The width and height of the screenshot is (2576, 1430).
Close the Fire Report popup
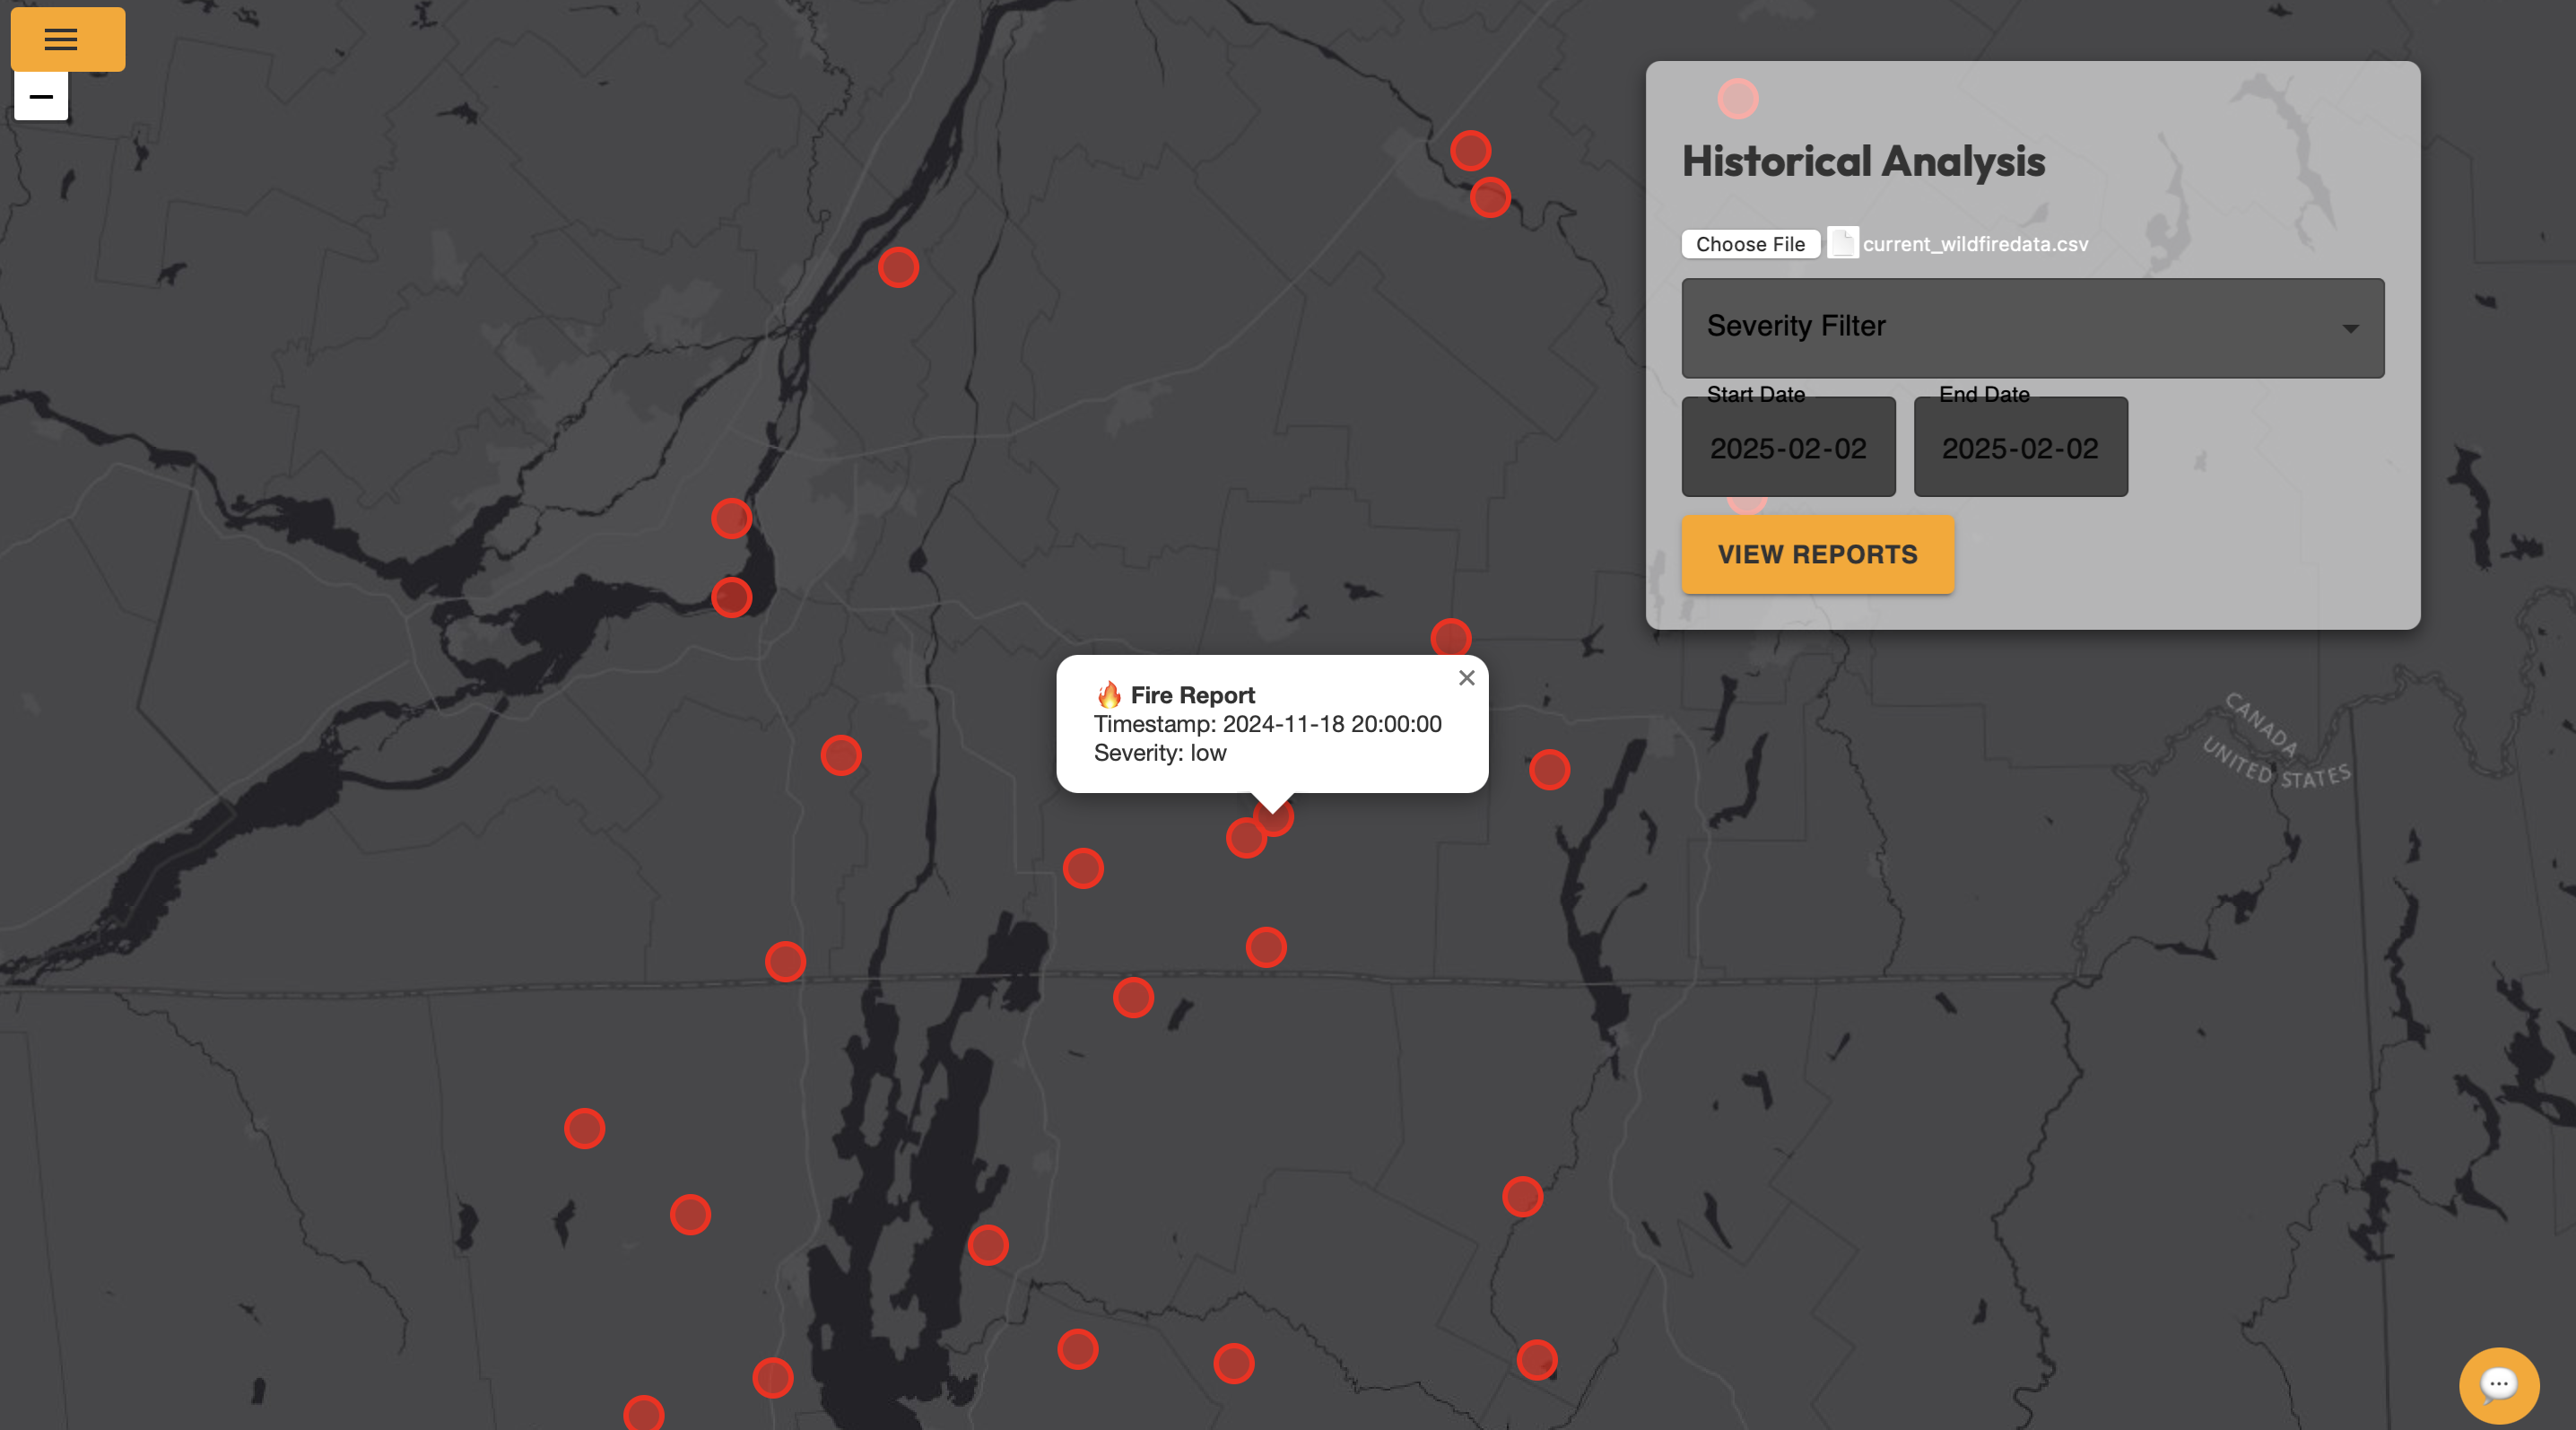click(x=1466, y=678)
